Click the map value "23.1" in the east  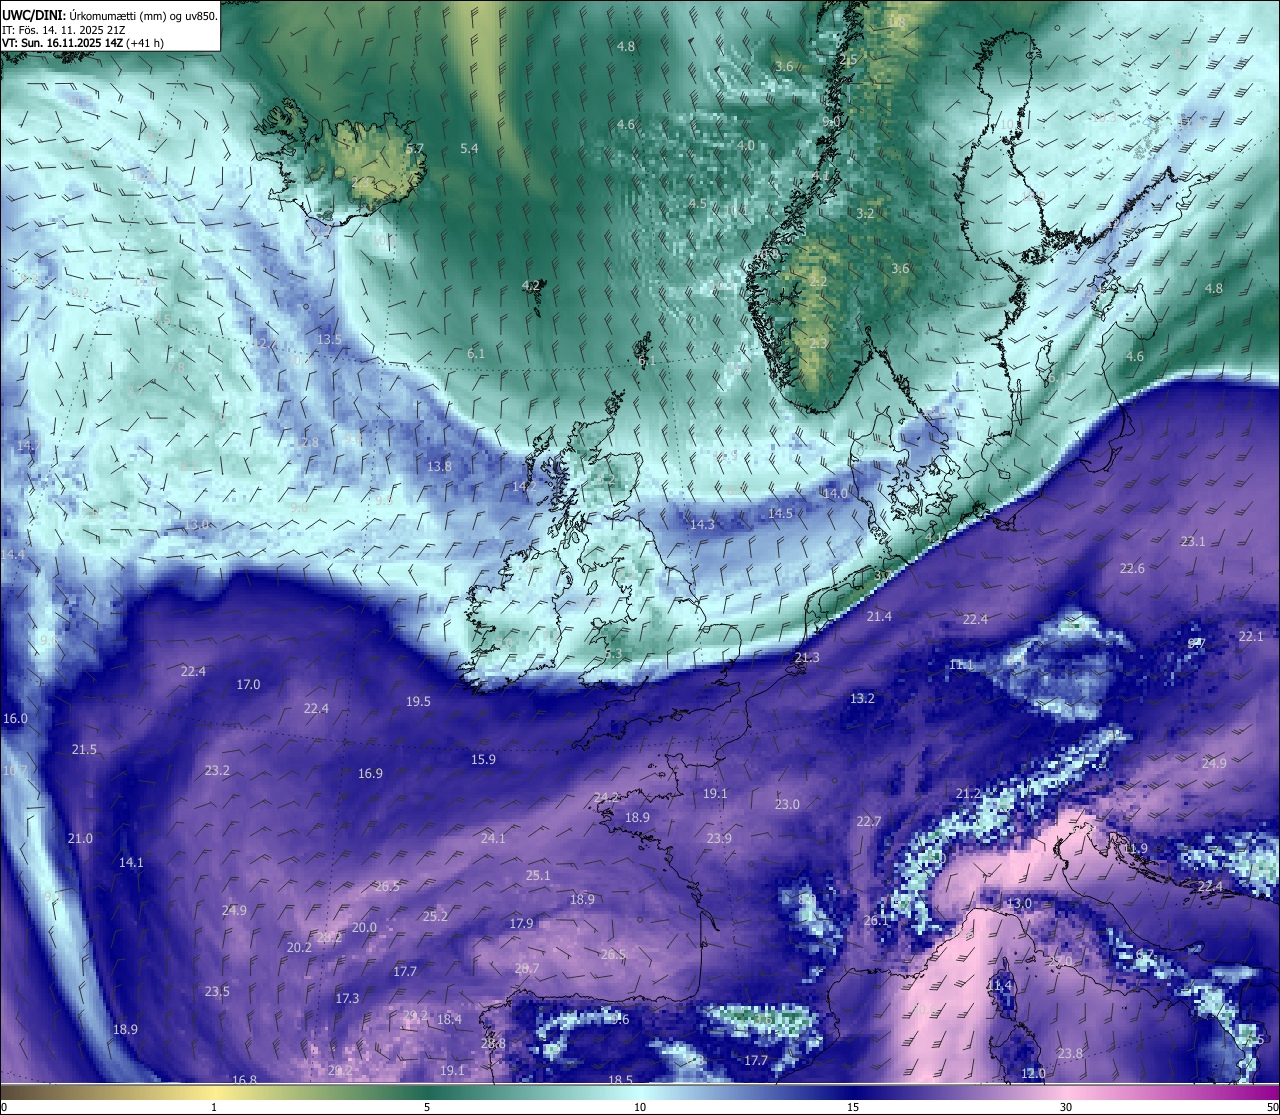[1193, 541]
